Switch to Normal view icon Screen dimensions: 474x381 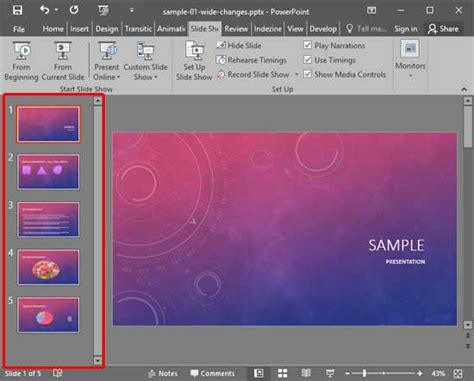coord(259,373)
